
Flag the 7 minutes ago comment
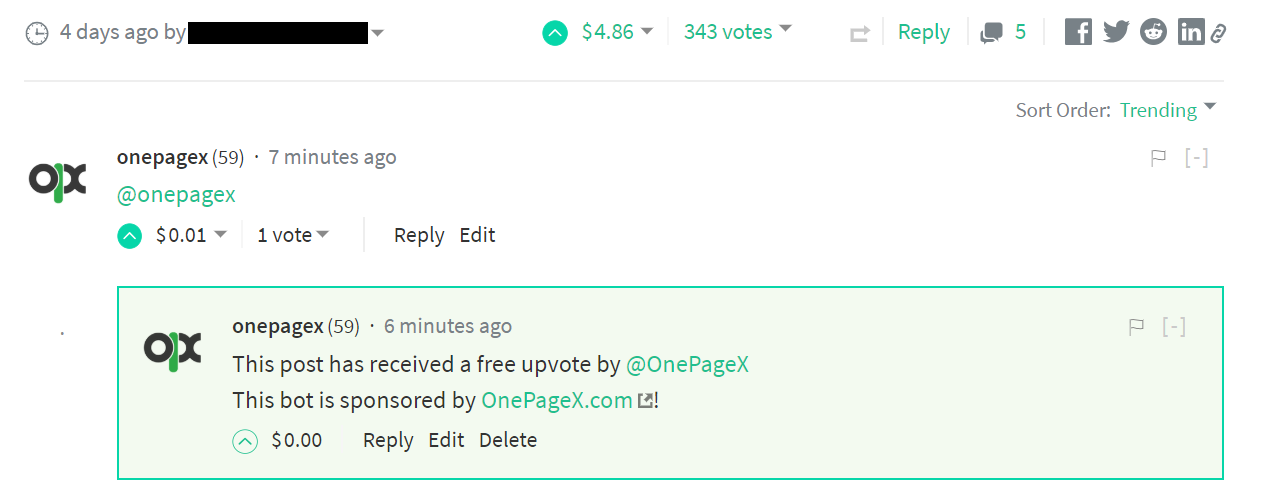pos(1159,158)
